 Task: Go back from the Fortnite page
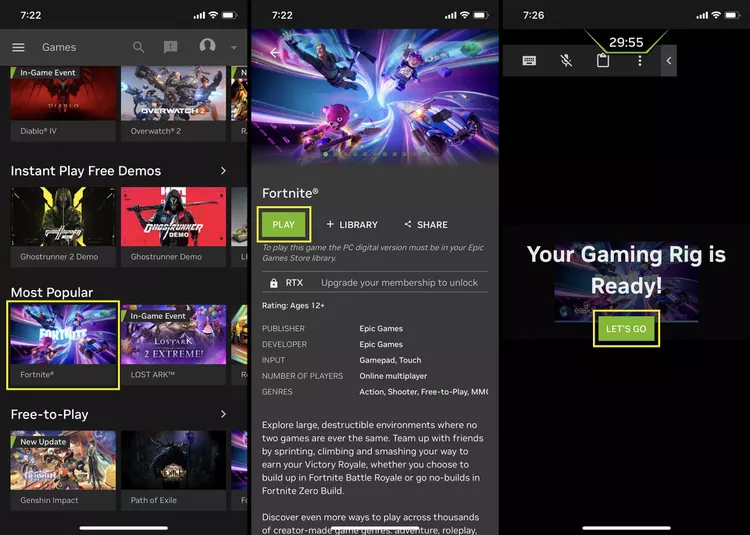275,53
